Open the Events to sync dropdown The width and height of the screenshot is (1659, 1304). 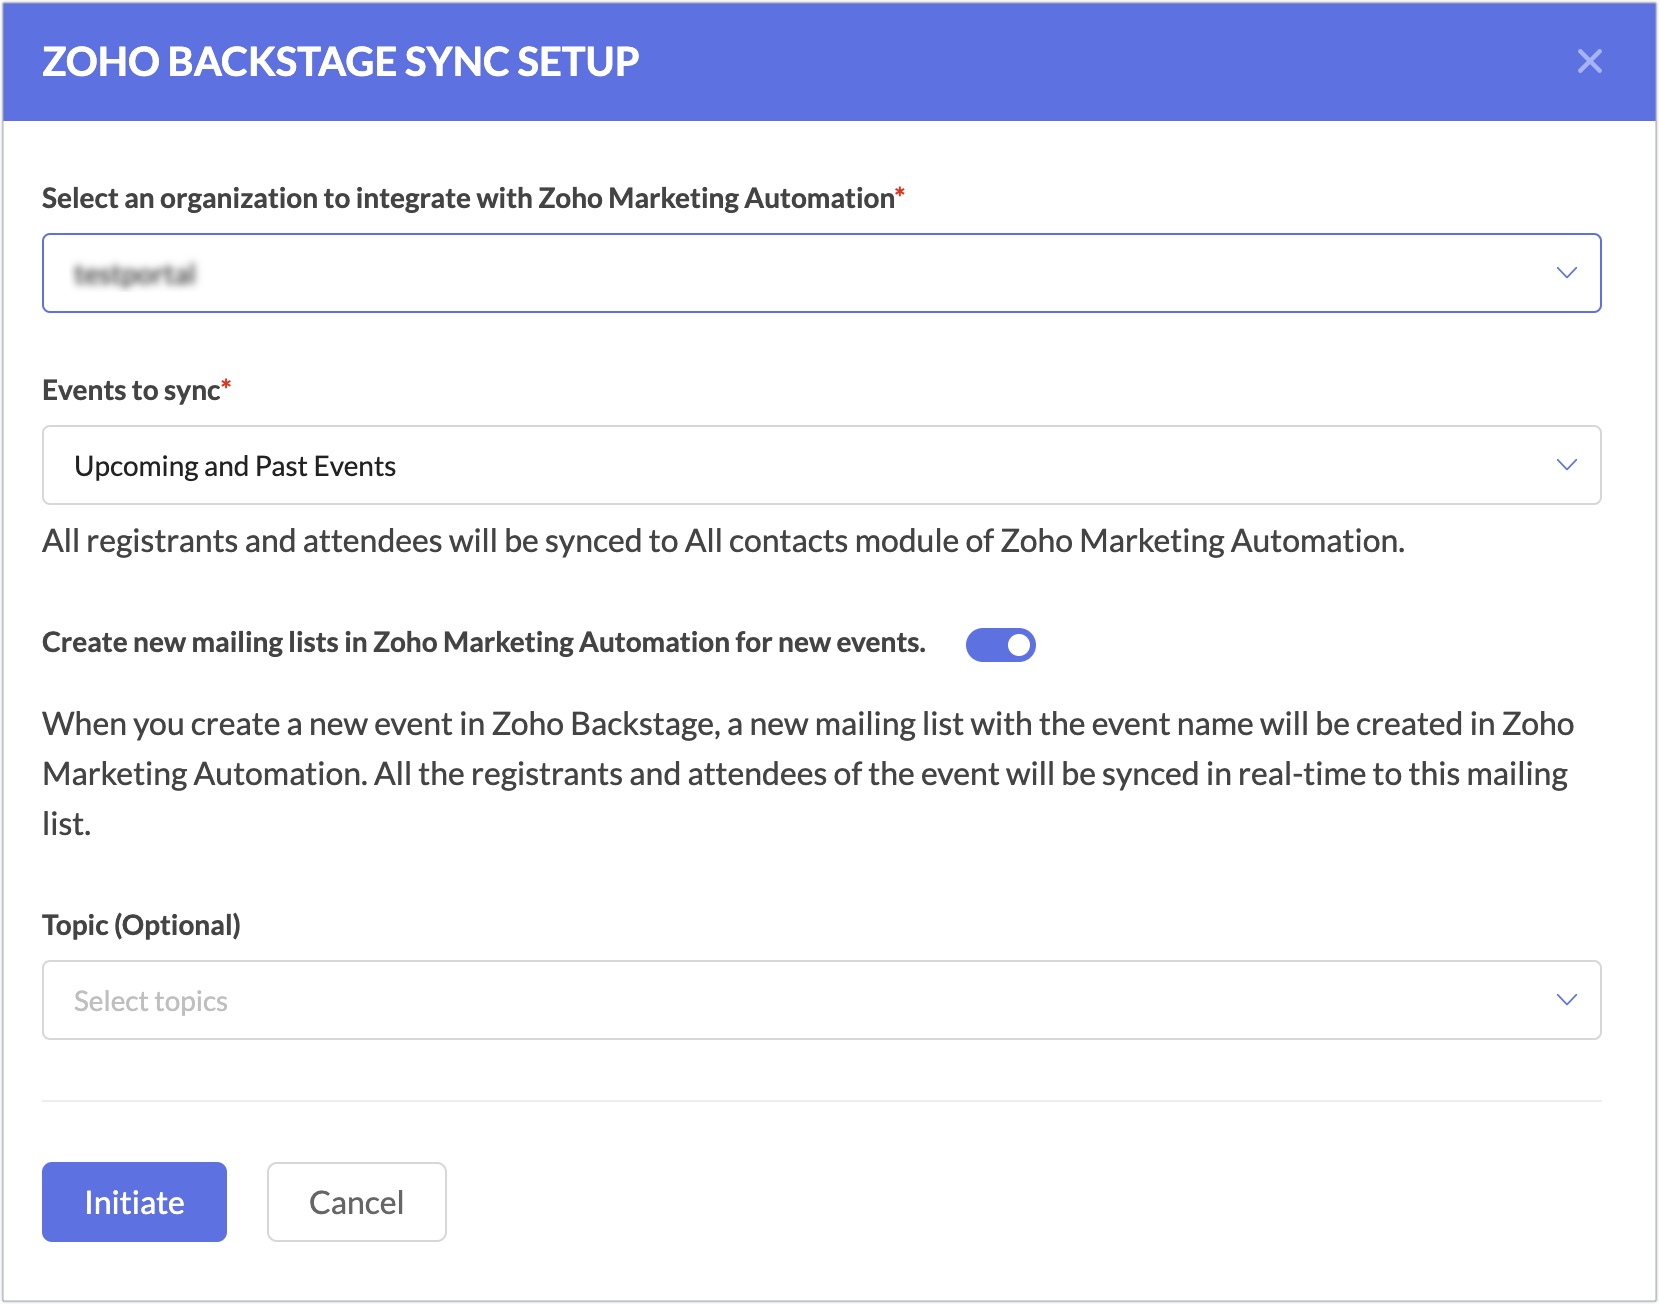(x=821, y=465)
